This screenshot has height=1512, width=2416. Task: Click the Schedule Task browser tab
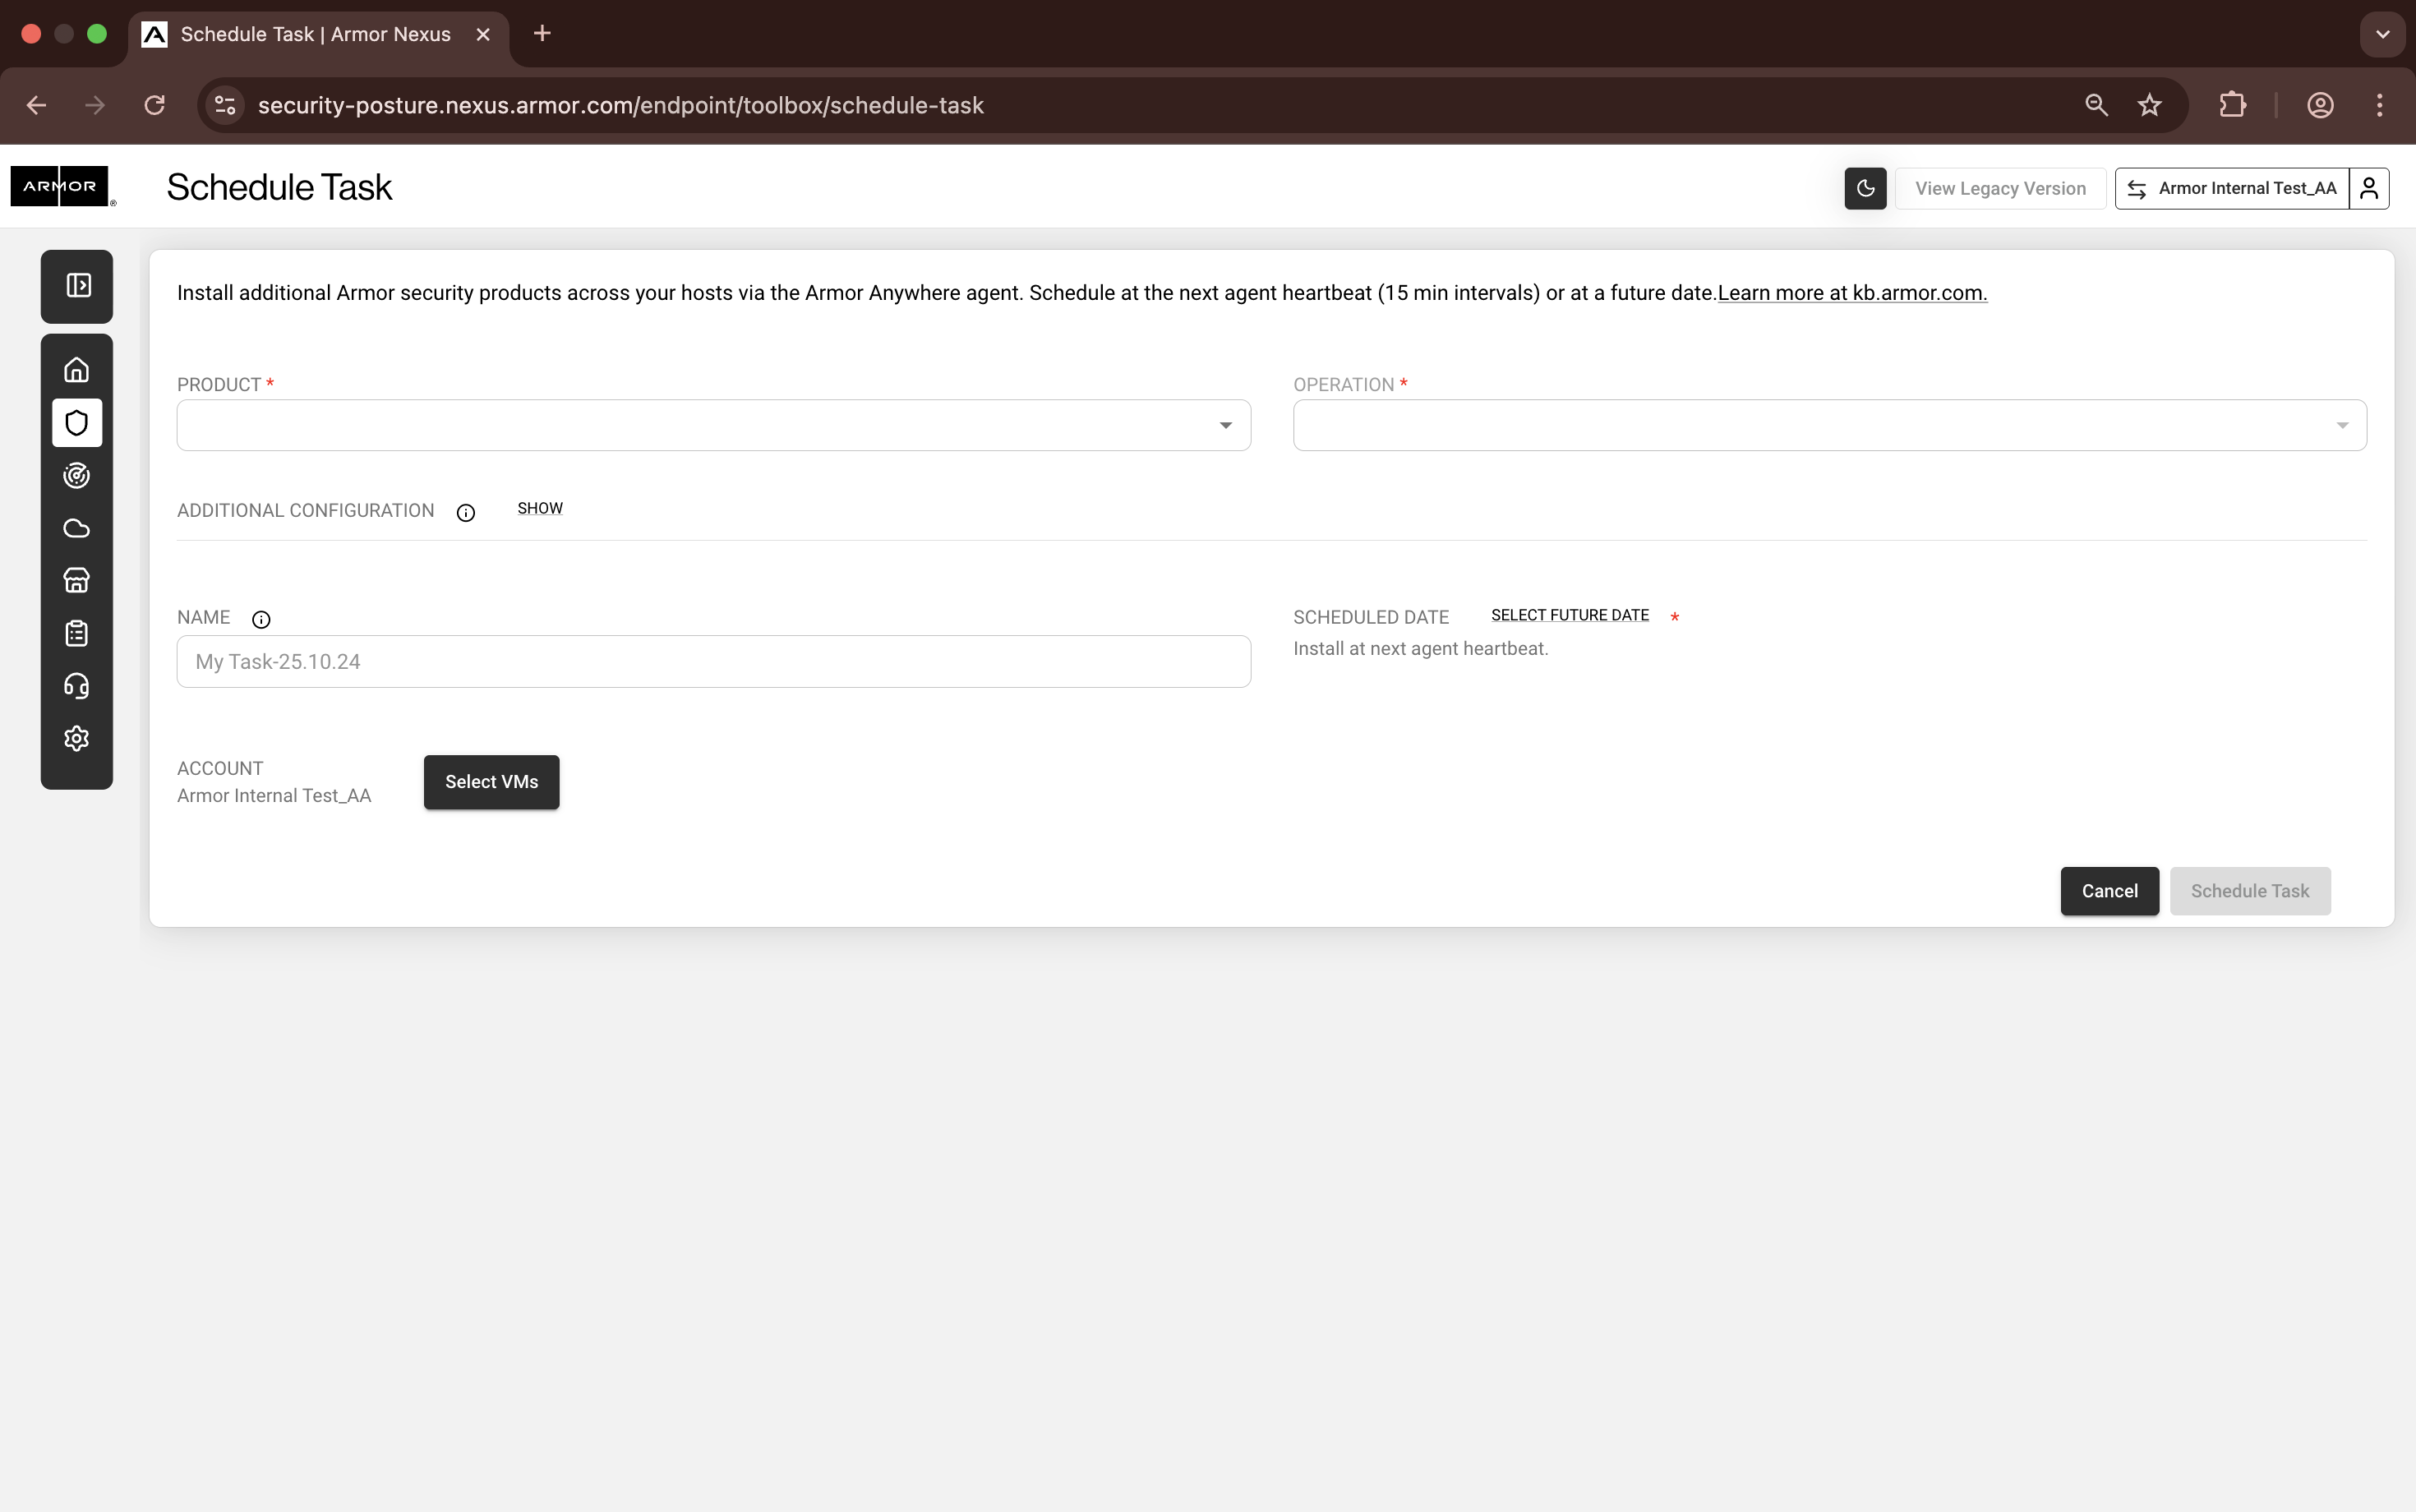click(x=316, y=34)
